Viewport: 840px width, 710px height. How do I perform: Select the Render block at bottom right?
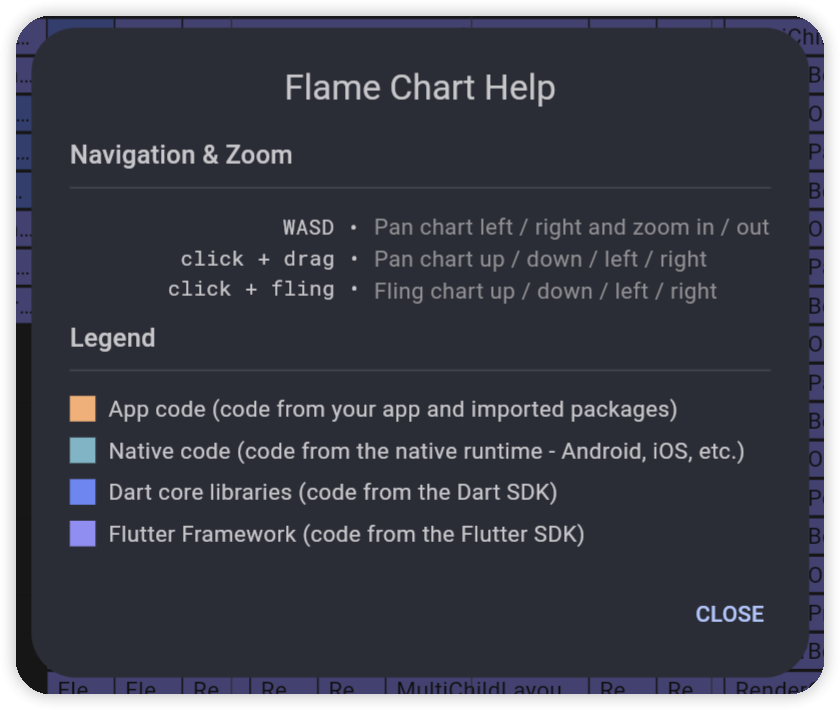(771, 691)
